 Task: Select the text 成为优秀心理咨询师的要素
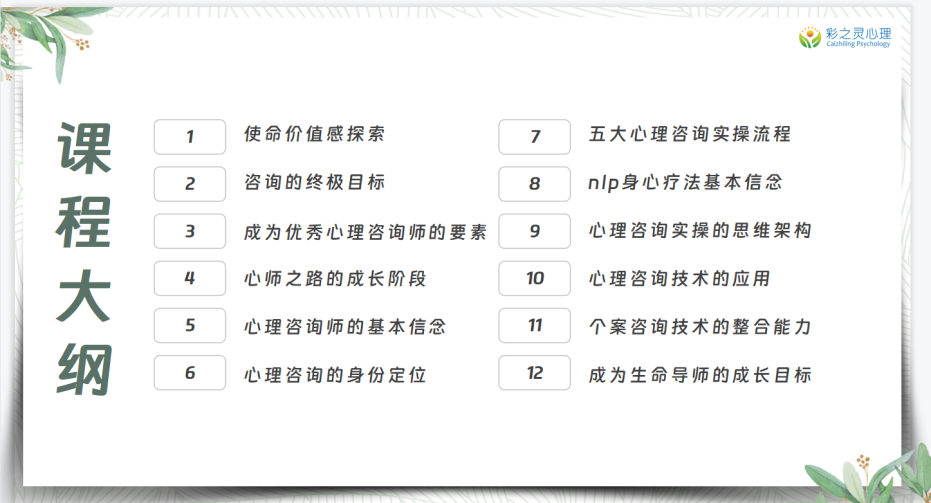[365, 232]
